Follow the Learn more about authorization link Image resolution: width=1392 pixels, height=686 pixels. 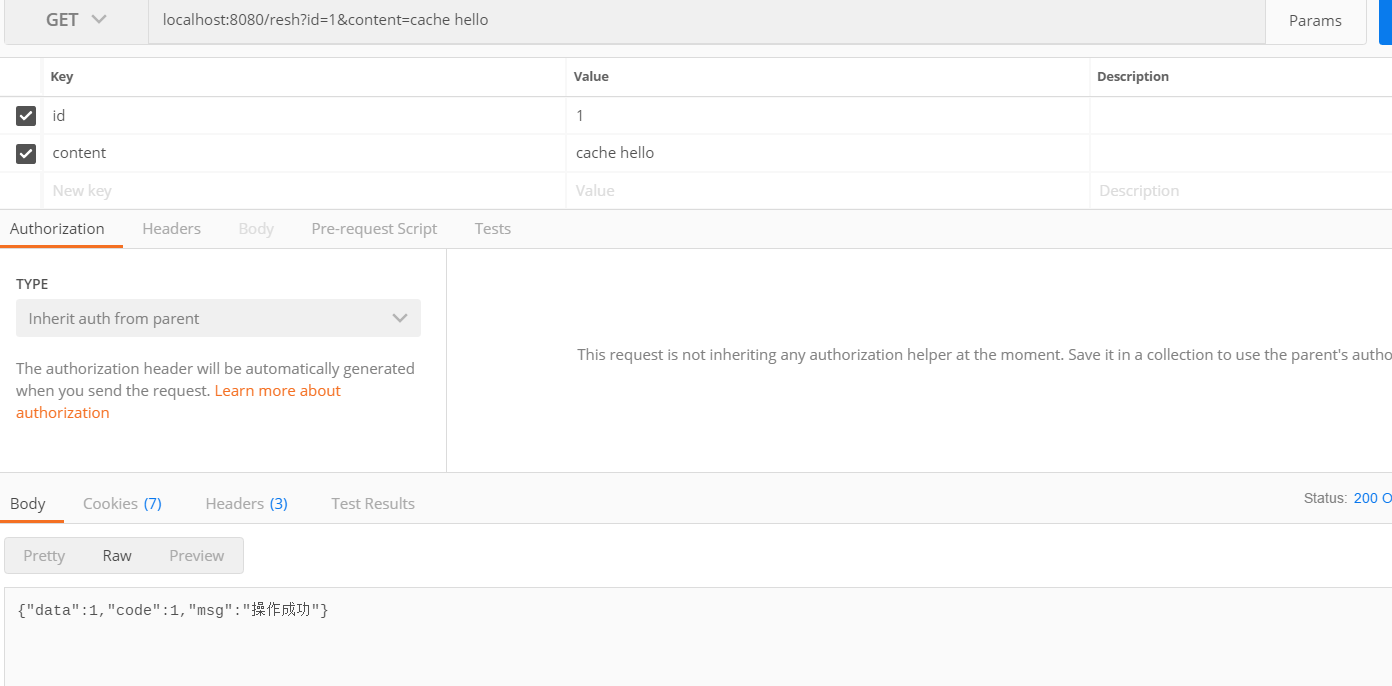[277, 390]
